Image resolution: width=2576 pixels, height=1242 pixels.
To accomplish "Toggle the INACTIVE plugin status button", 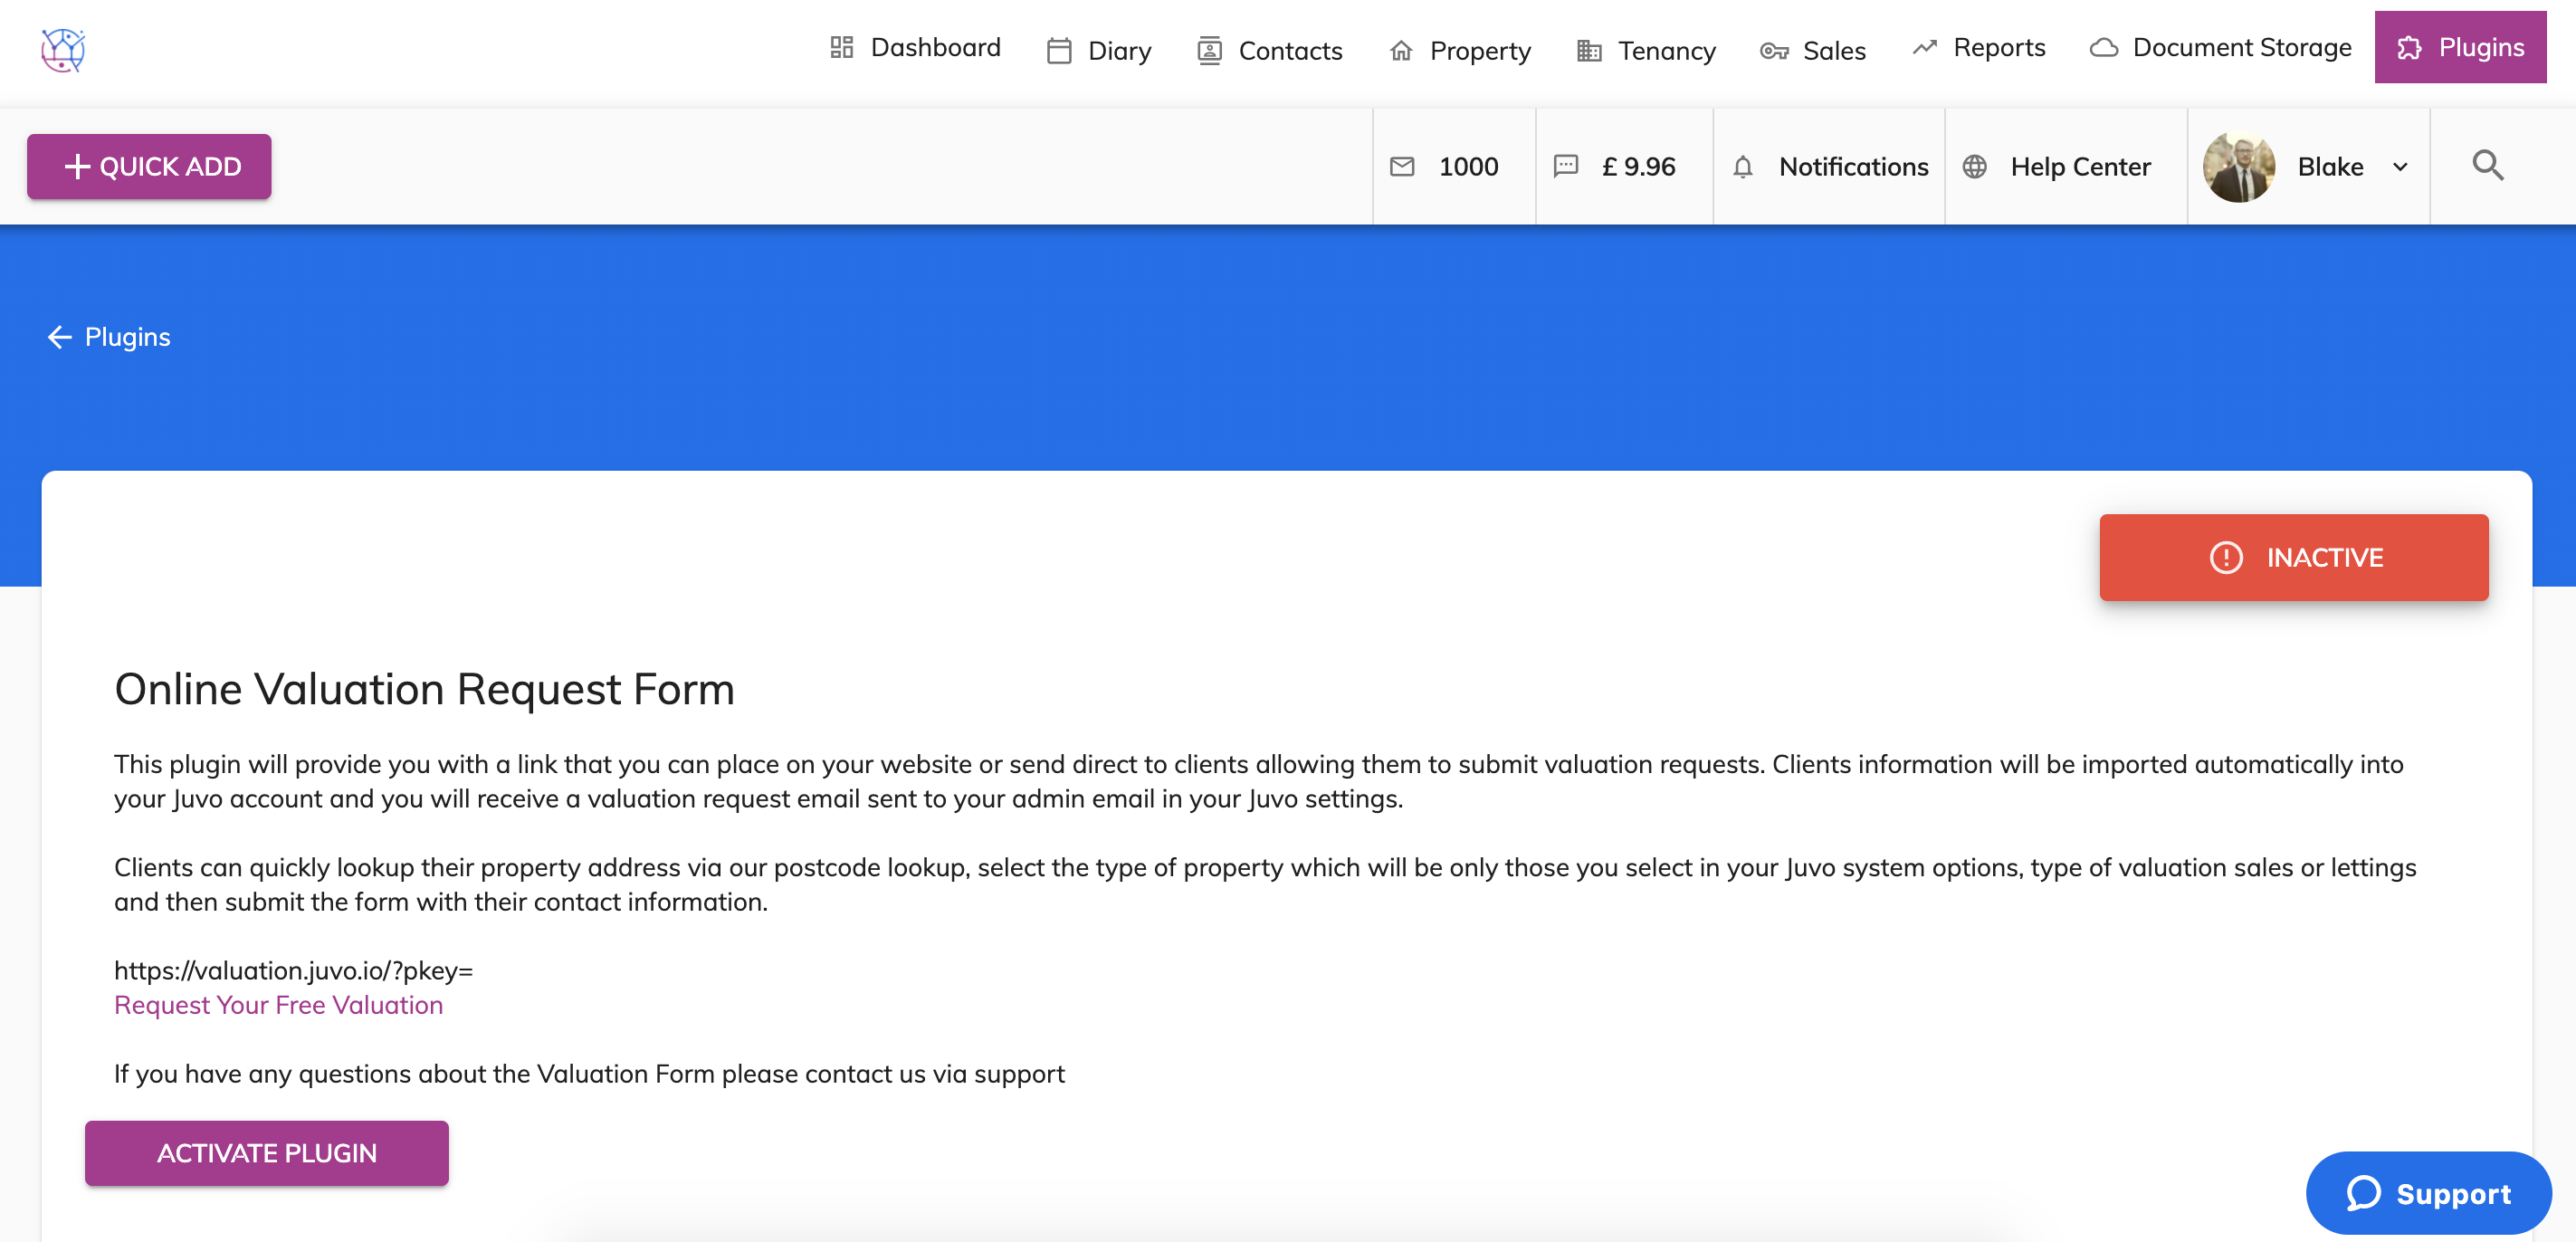I will click(2293, 558).
